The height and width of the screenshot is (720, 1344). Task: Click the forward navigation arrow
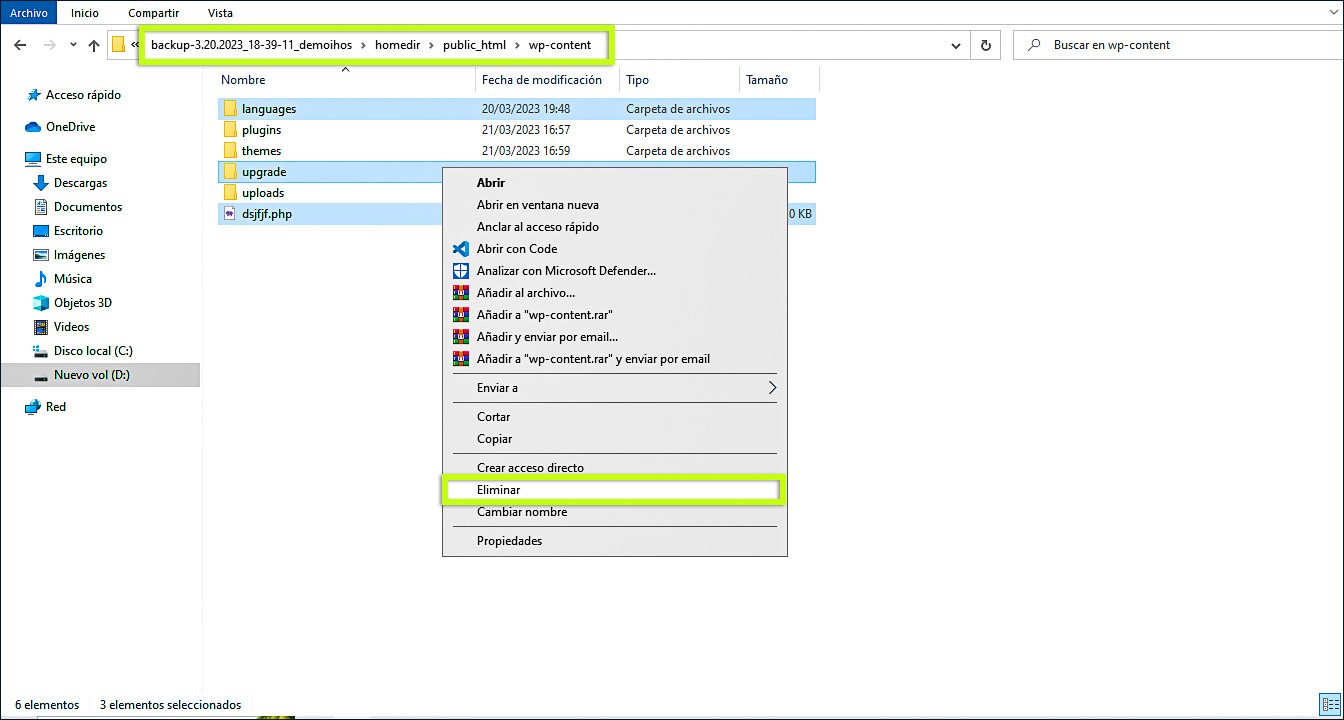50,45
